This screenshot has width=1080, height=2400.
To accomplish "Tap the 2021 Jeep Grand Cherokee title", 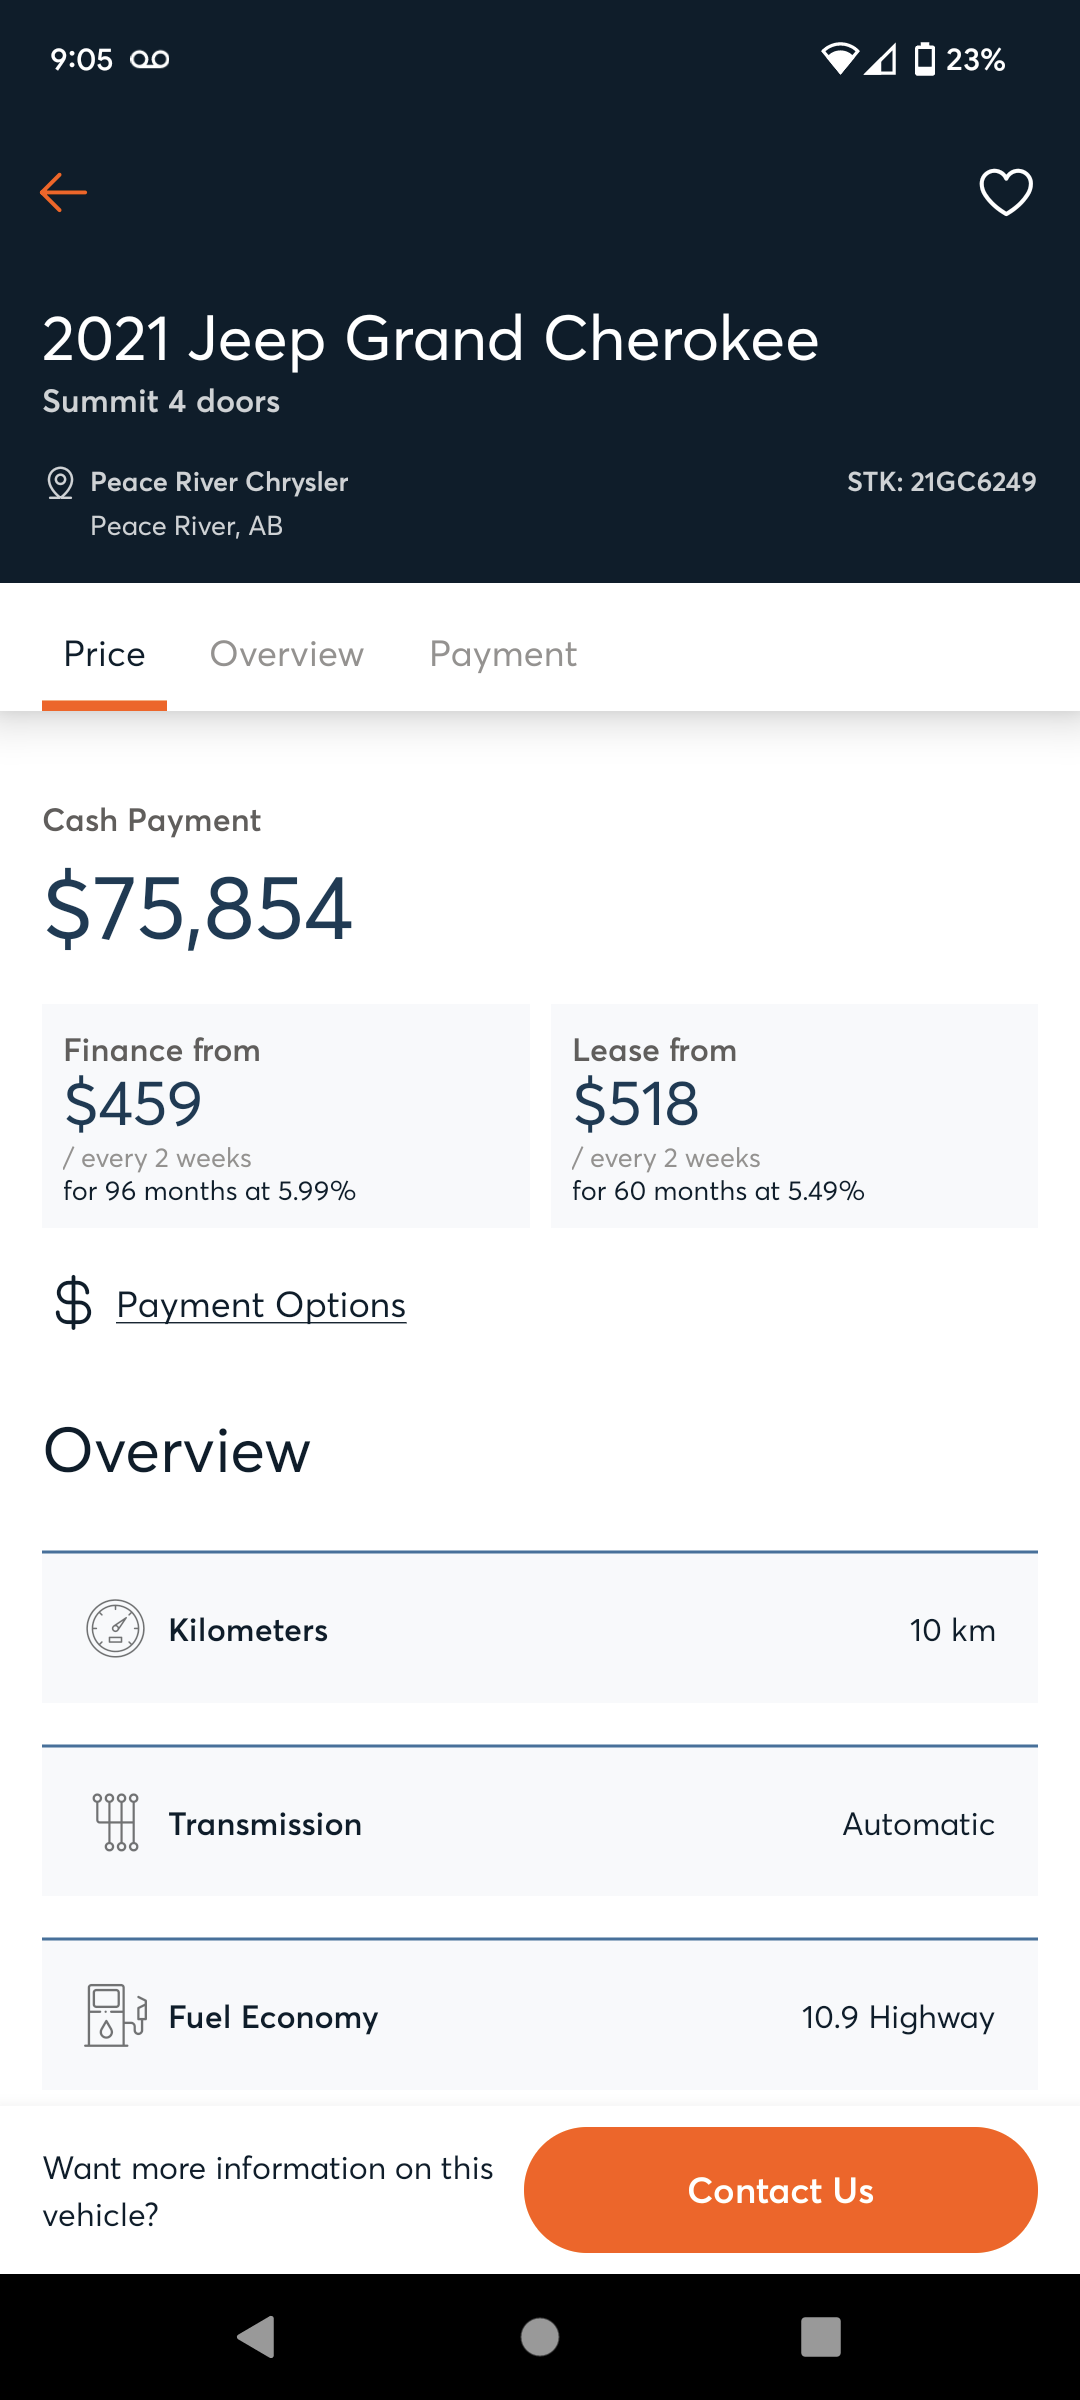I will [x=431, y=339].
